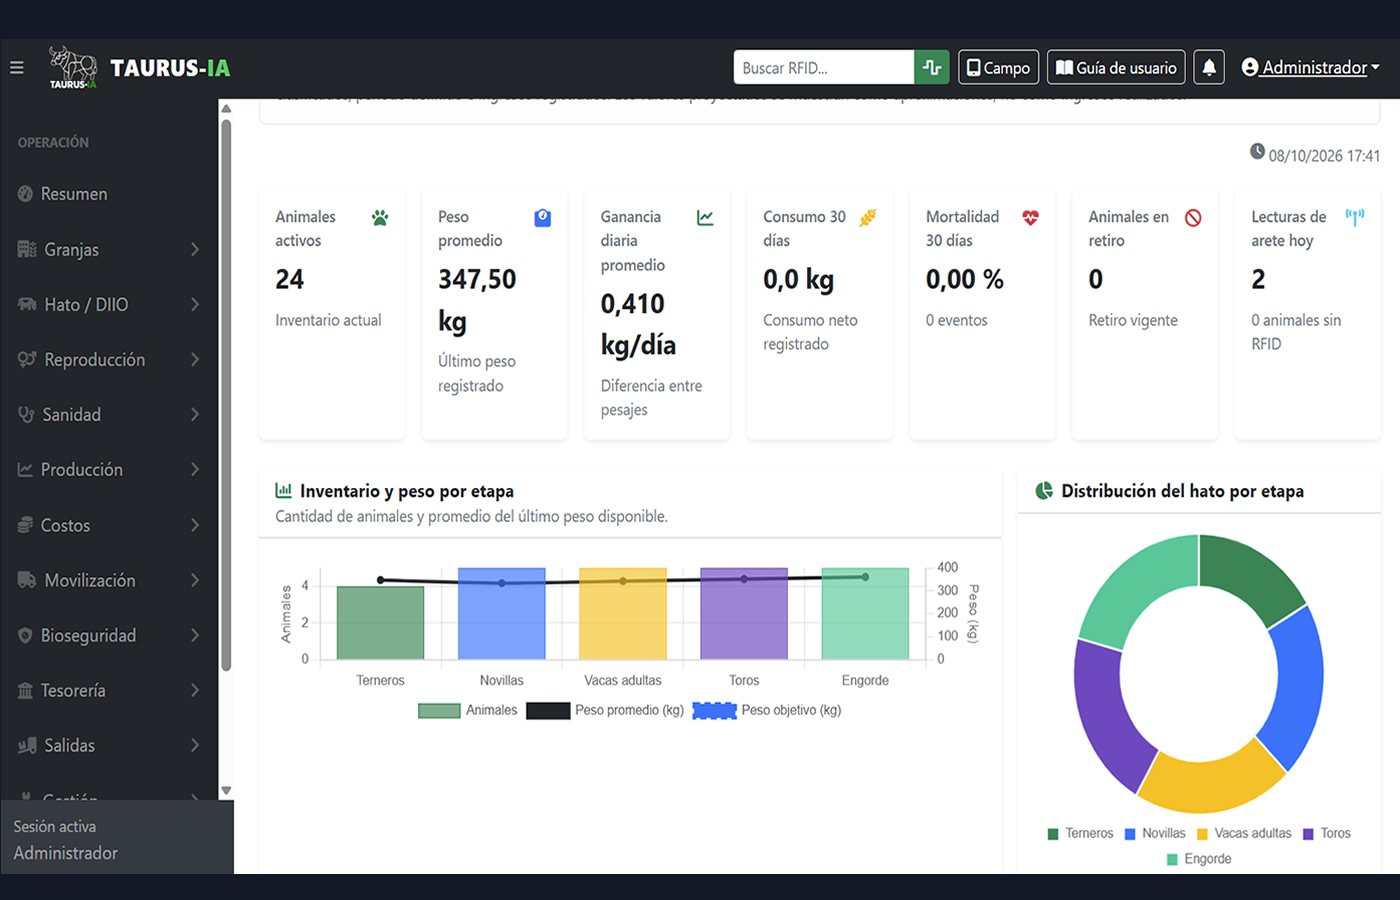Click the paw icon on Animales activos

coord(380,217)
